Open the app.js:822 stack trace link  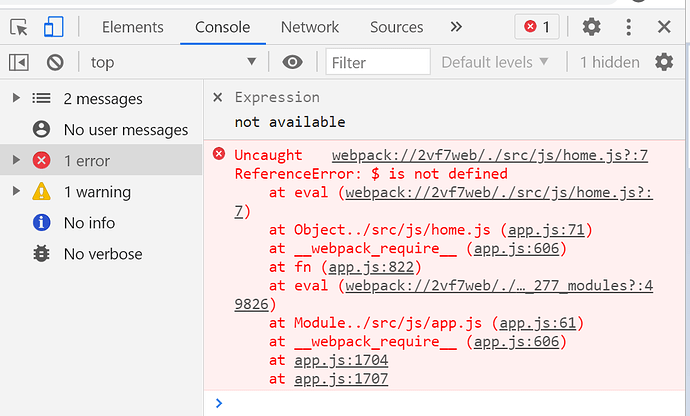371,267
